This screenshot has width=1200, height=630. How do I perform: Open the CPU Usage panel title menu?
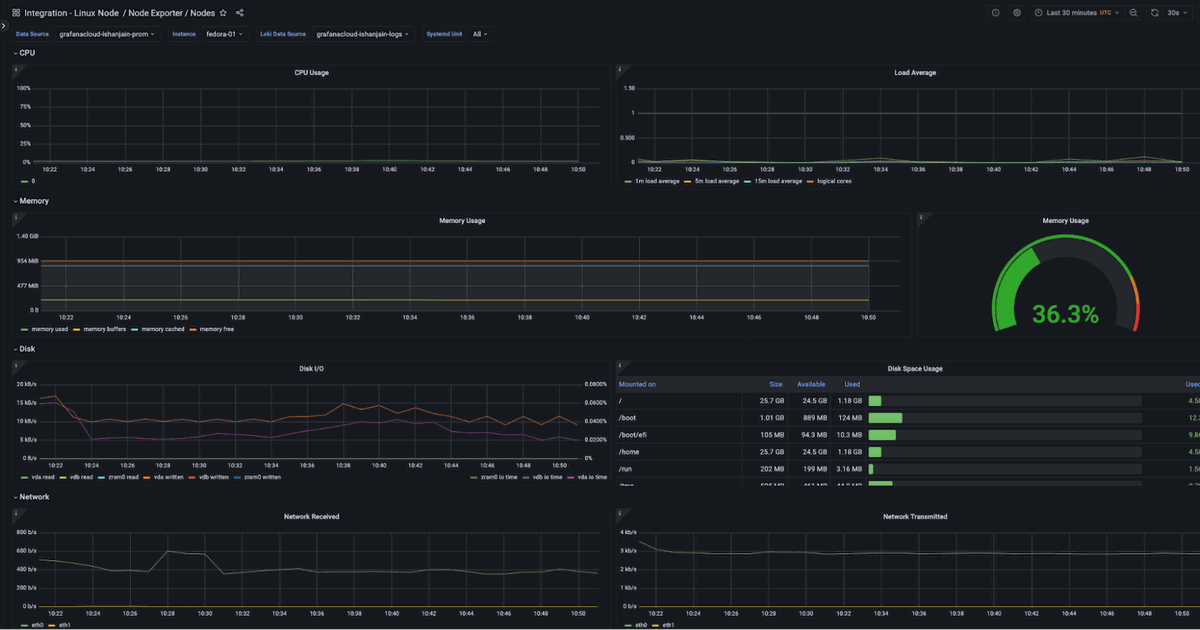(311, 73)
